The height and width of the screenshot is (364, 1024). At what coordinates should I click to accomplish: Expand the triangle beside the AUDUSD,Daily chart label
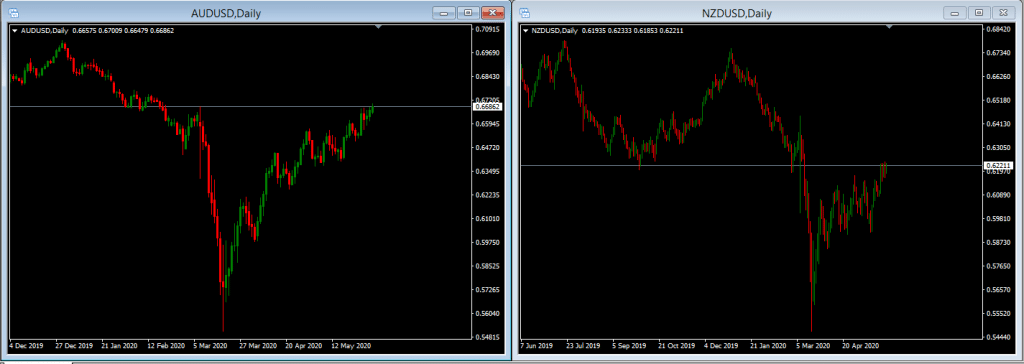15,30
